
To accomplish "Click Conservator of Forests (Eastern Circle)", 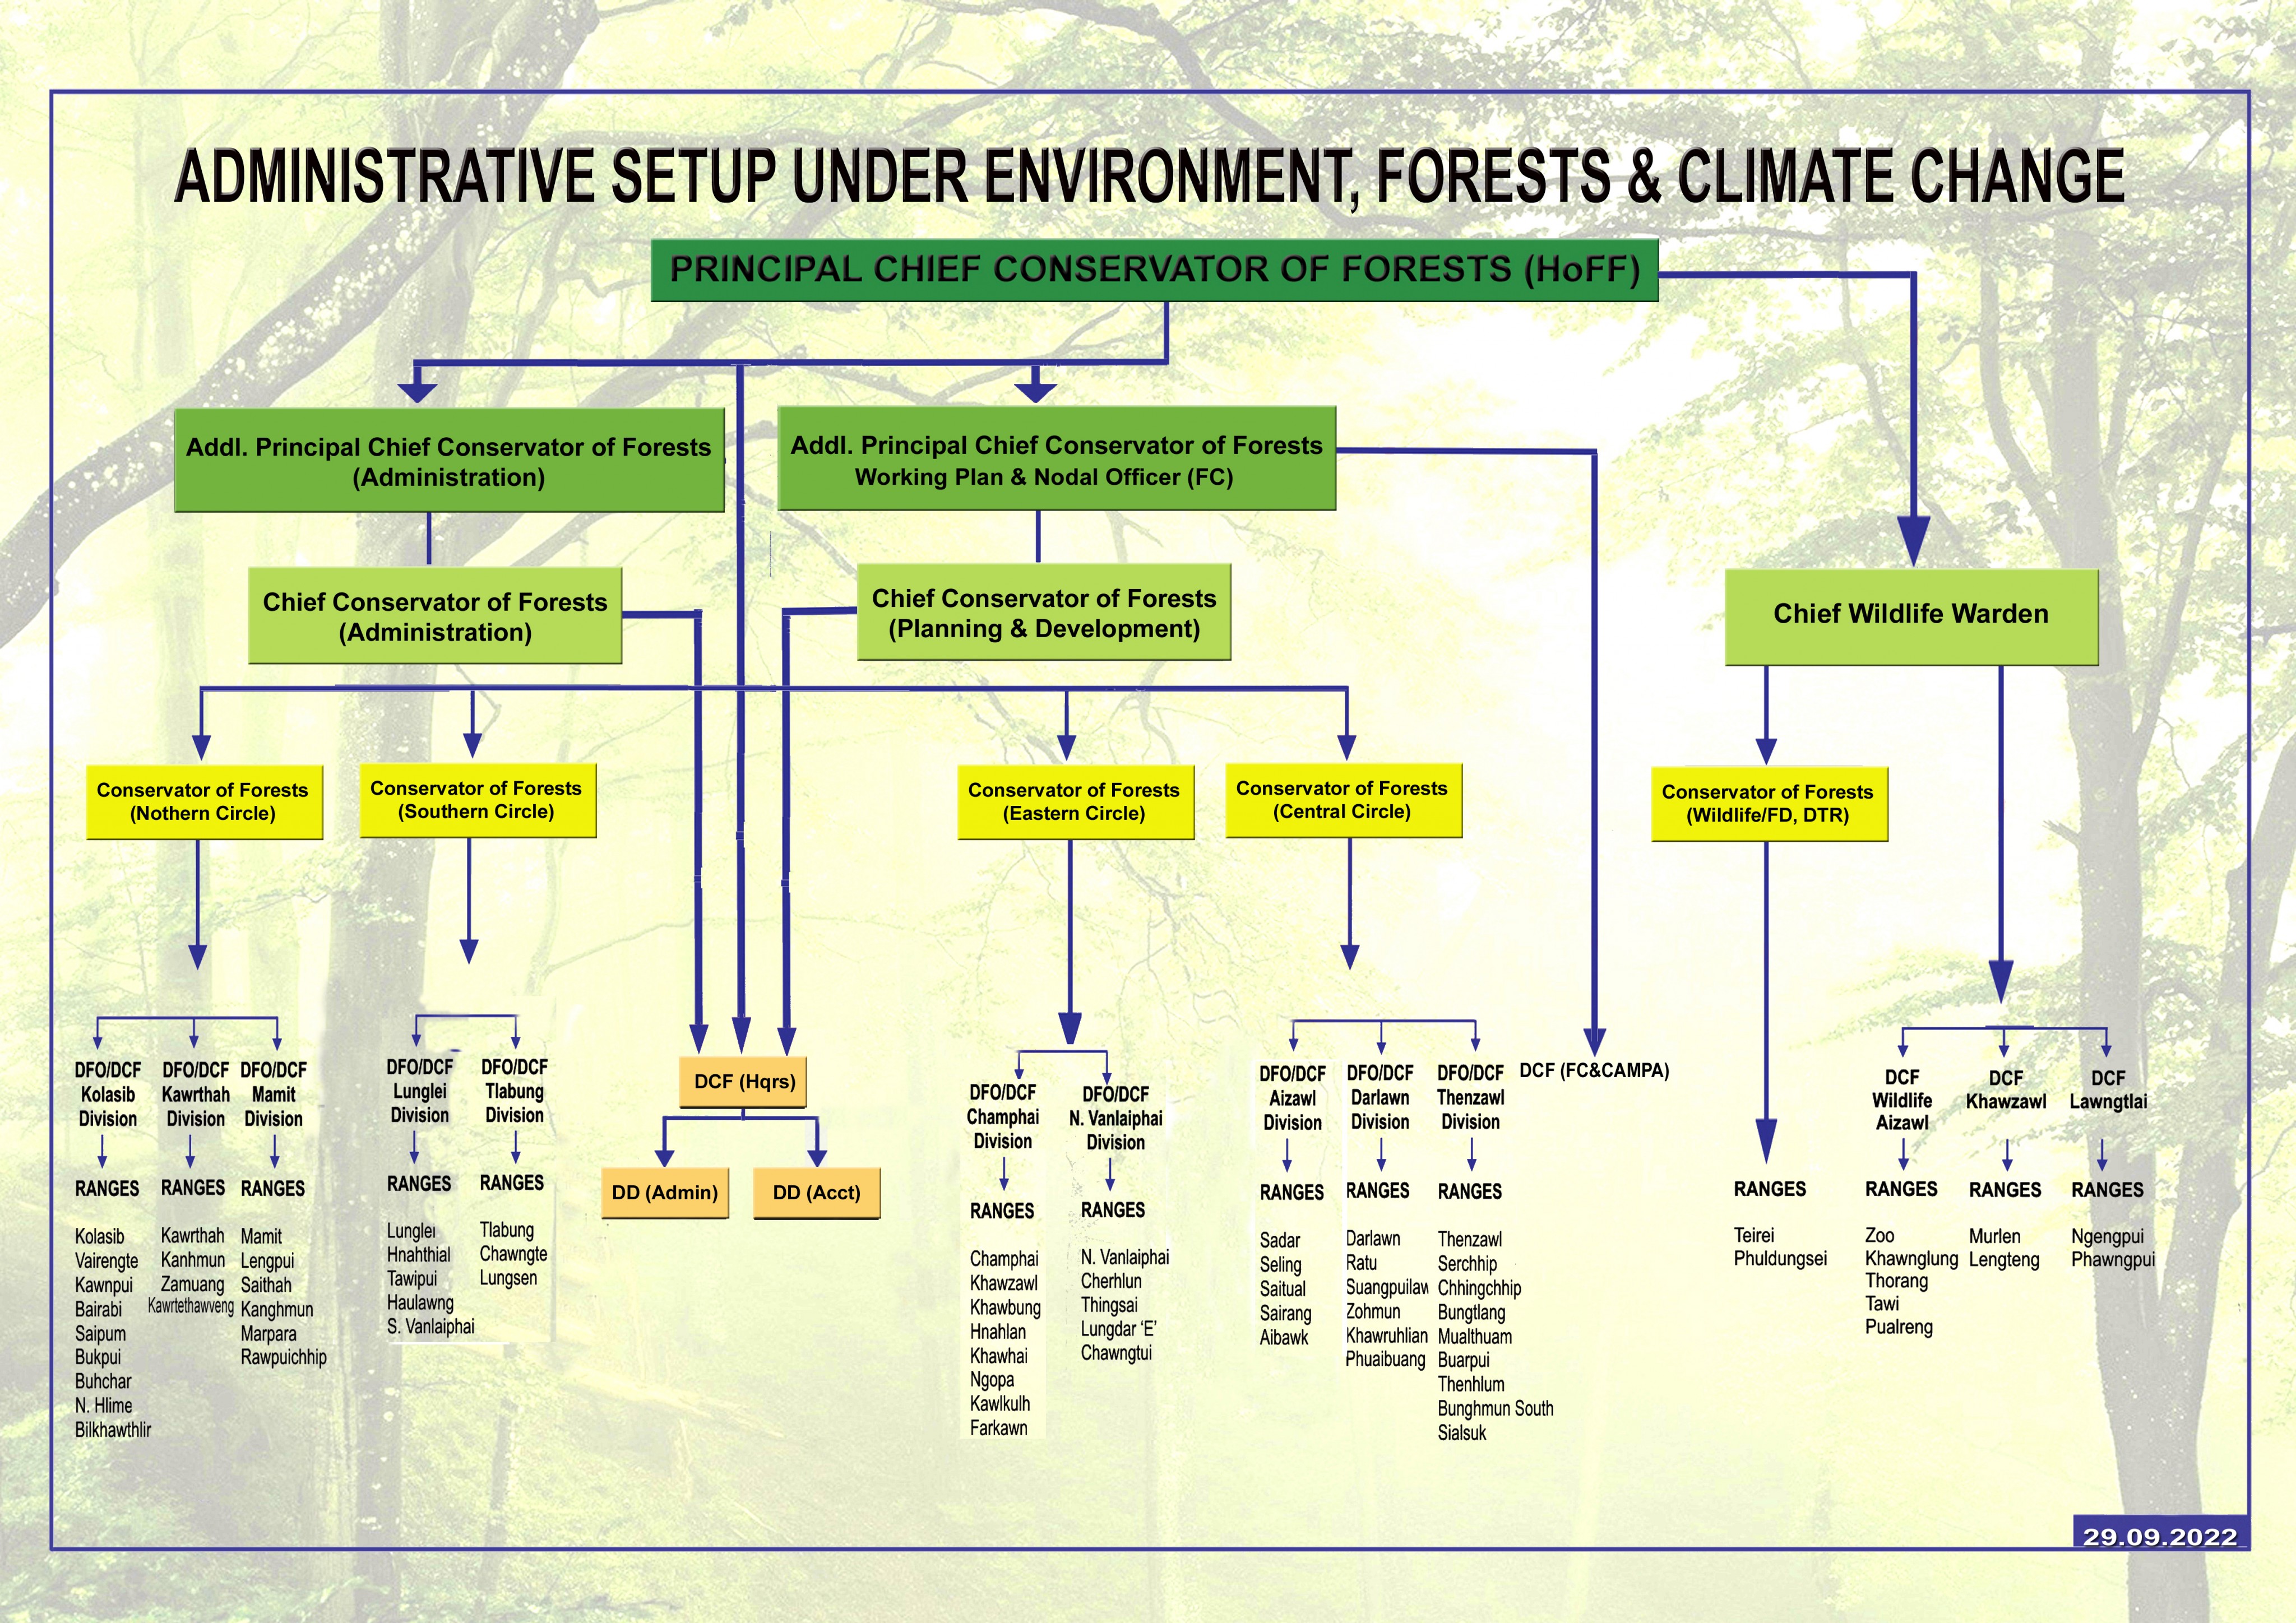I will (x=1075, y=802).
